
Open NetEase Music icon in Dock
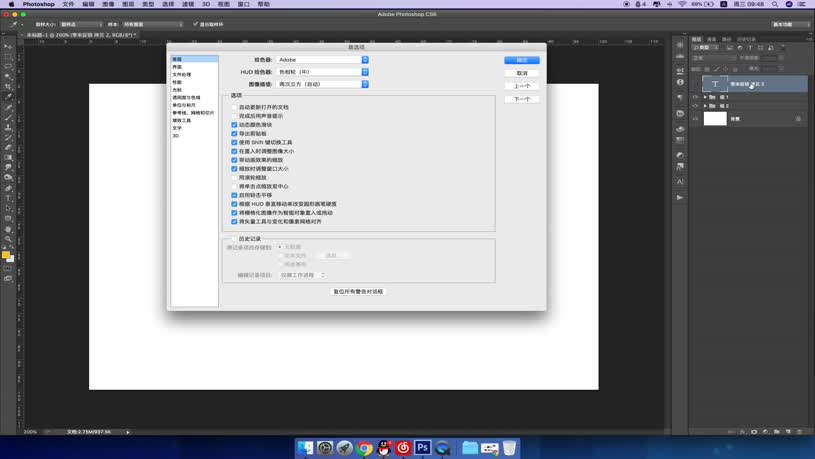coord(403,448)
